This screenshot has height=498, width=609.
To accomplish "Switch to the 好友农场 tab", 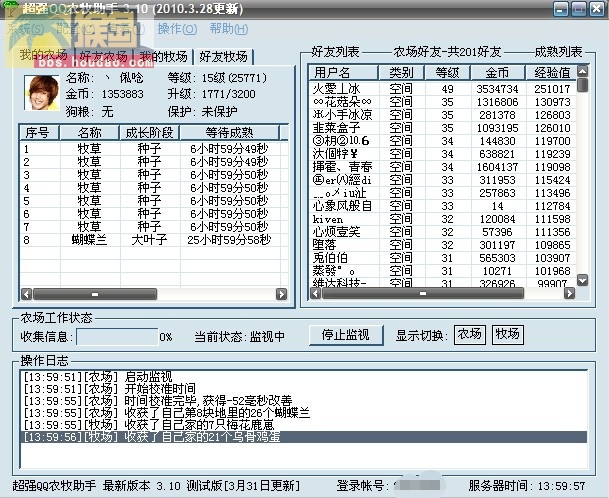I will coord(103,57).
